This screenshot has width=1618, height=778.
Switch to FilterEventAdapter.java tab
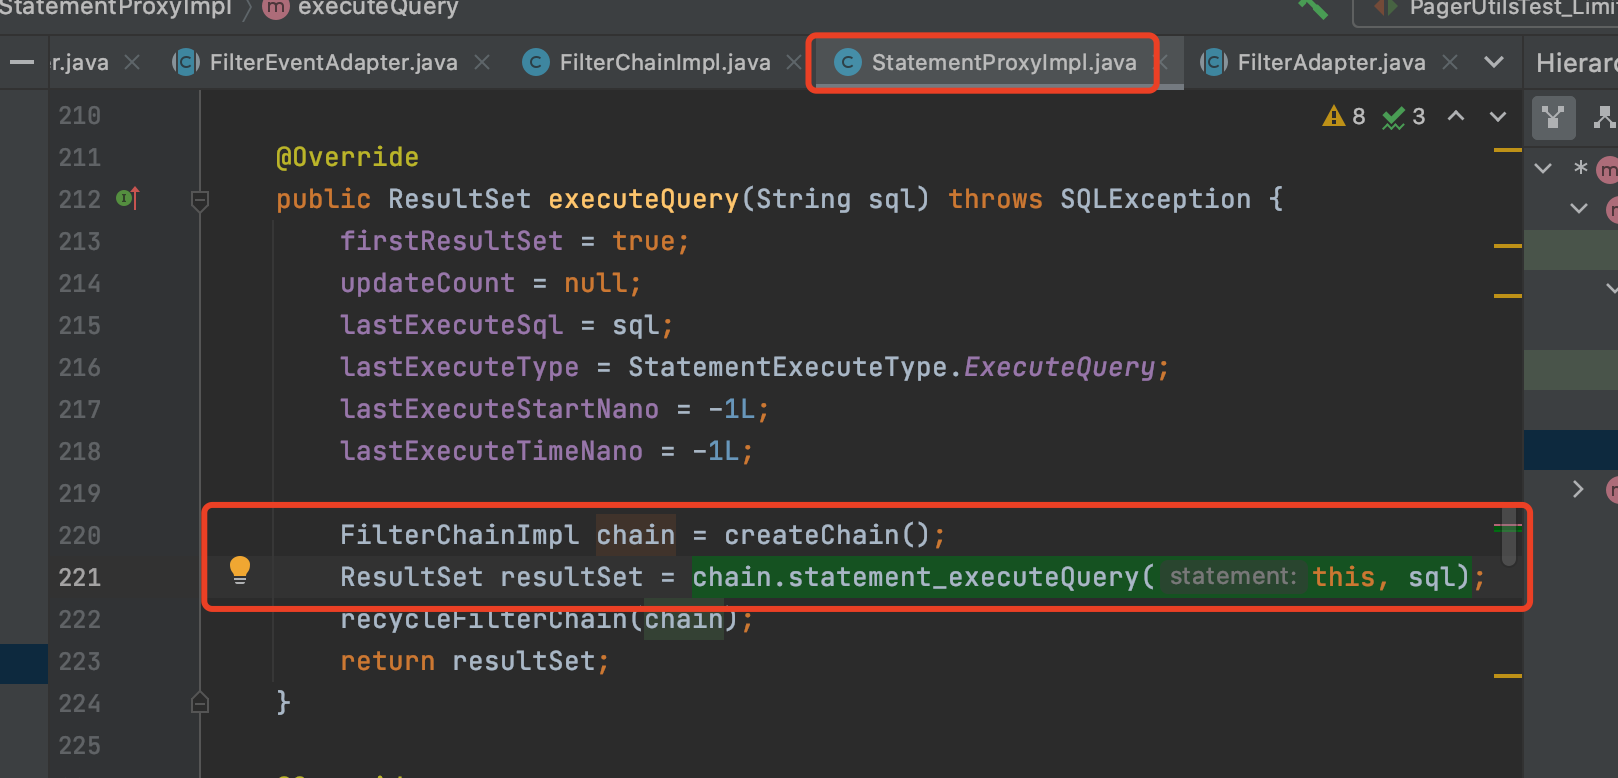point(332,62)
